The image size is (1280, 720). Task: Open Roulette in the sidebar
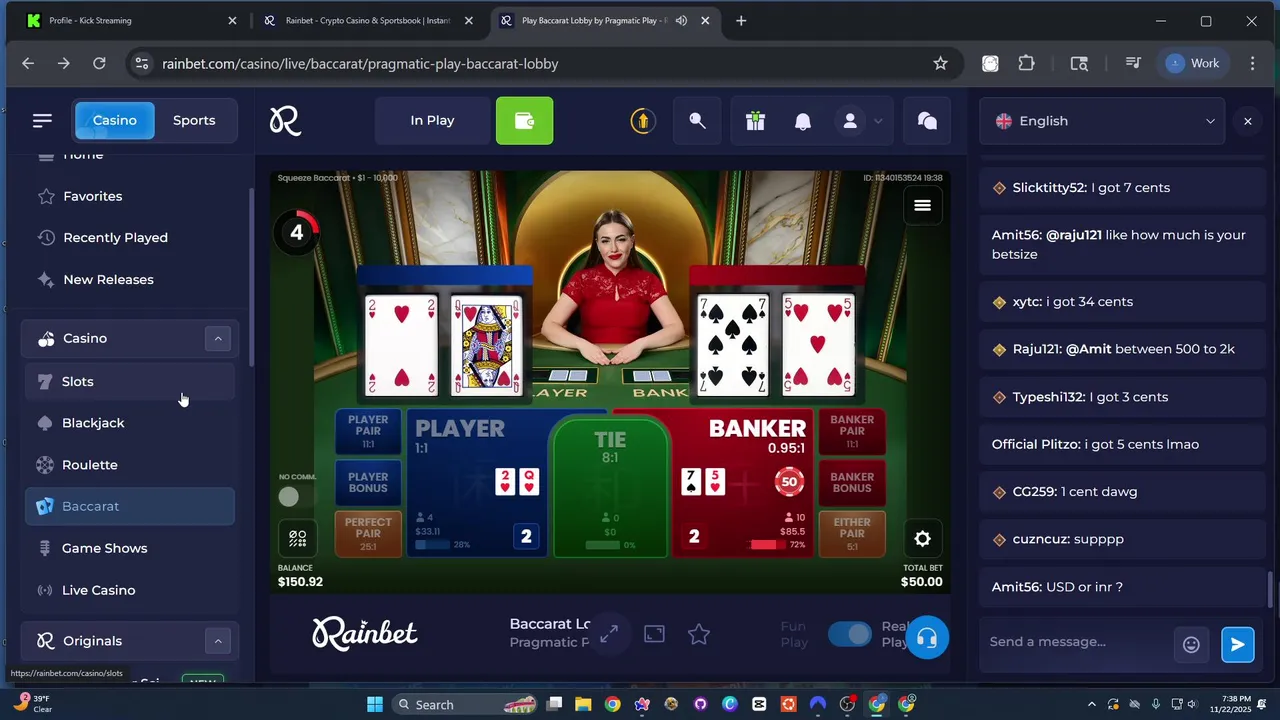[130, 465]
